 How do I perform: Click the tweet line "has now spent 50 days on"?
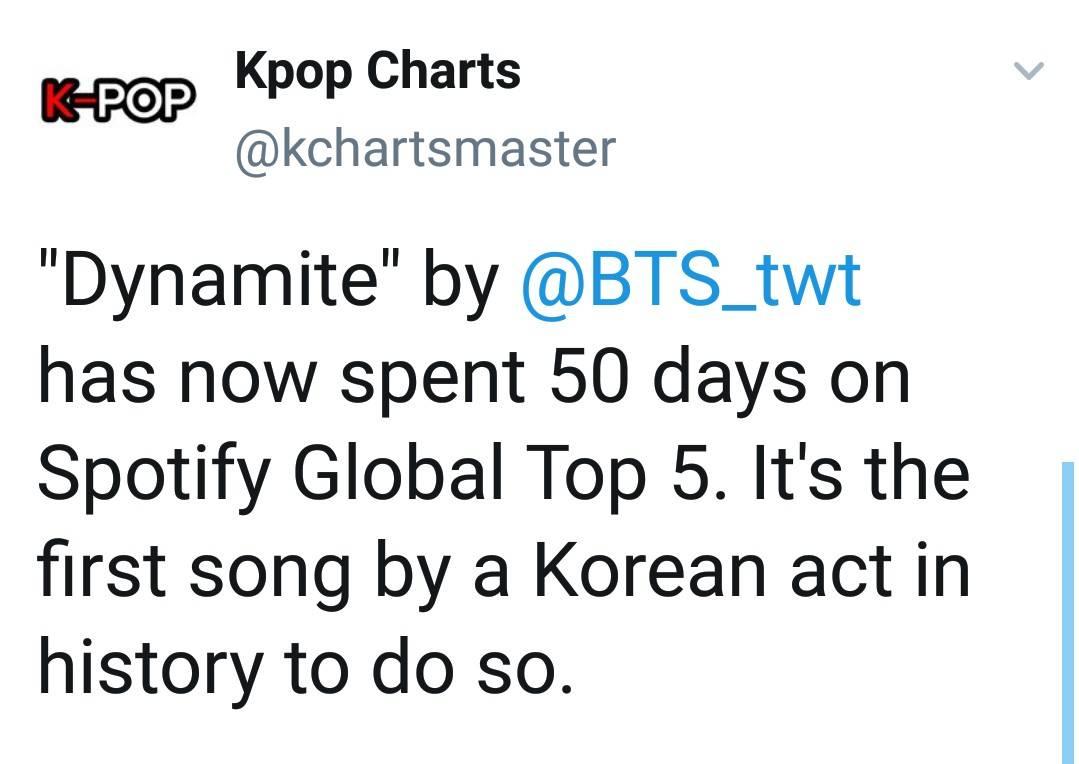[x=474, y=377]
